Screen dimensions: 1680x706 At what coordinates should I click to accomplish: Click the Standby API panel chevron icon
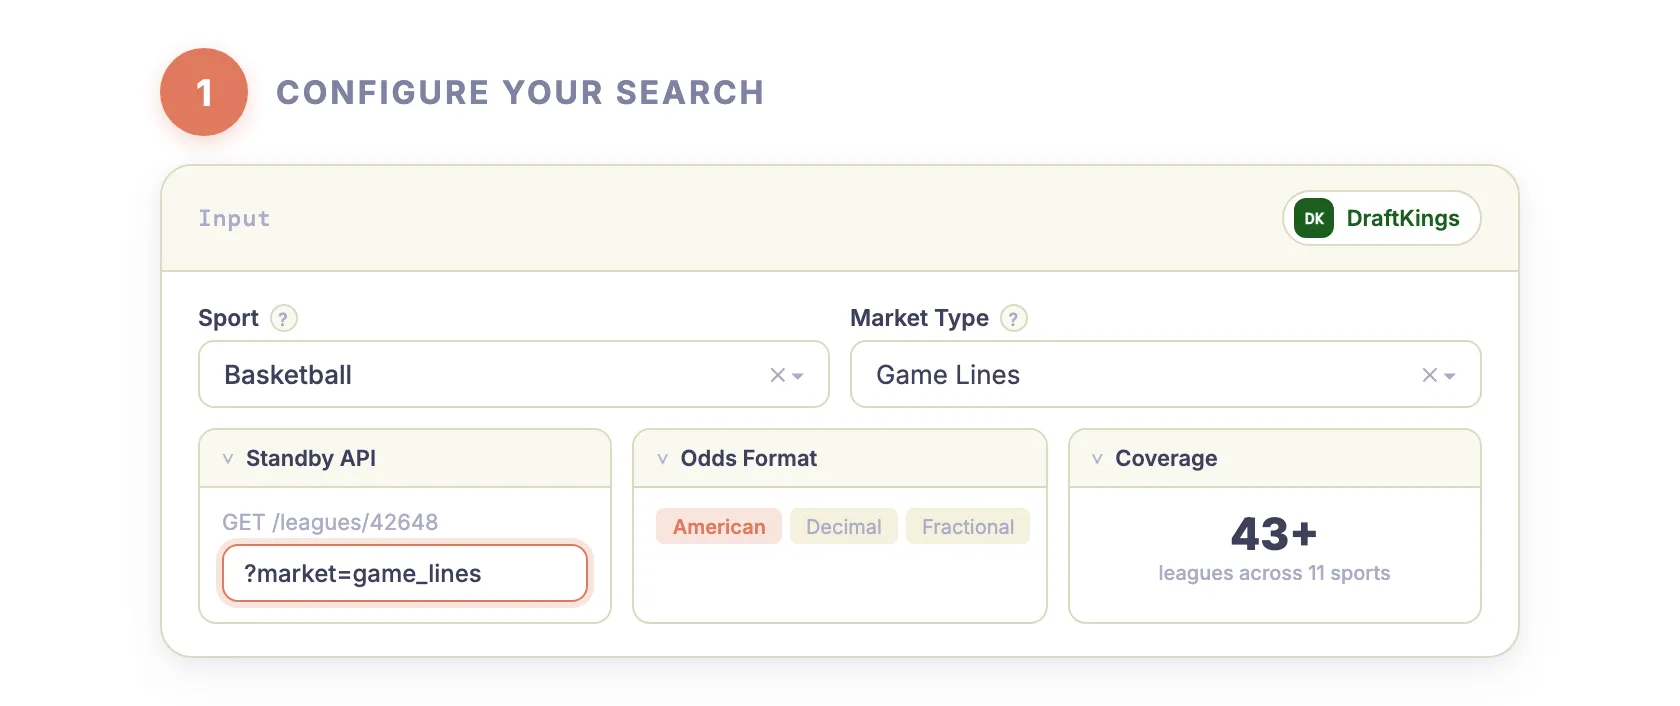click(x=228, y=458)
